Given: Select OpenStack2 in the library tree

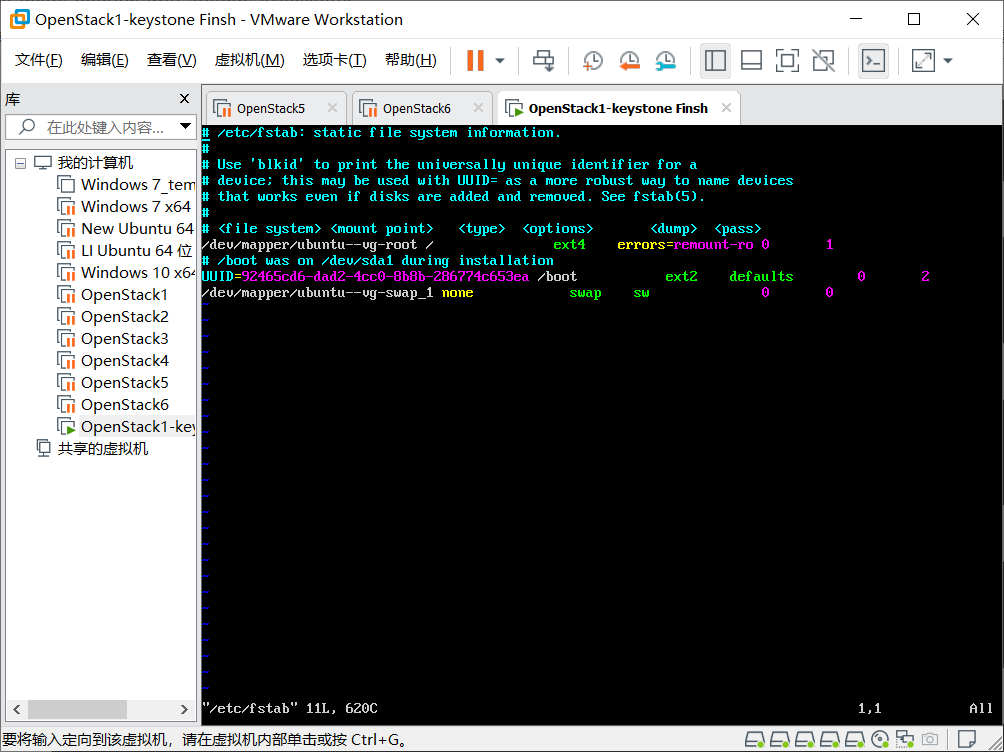Looking at the screenshot, I should pos(124,316).
